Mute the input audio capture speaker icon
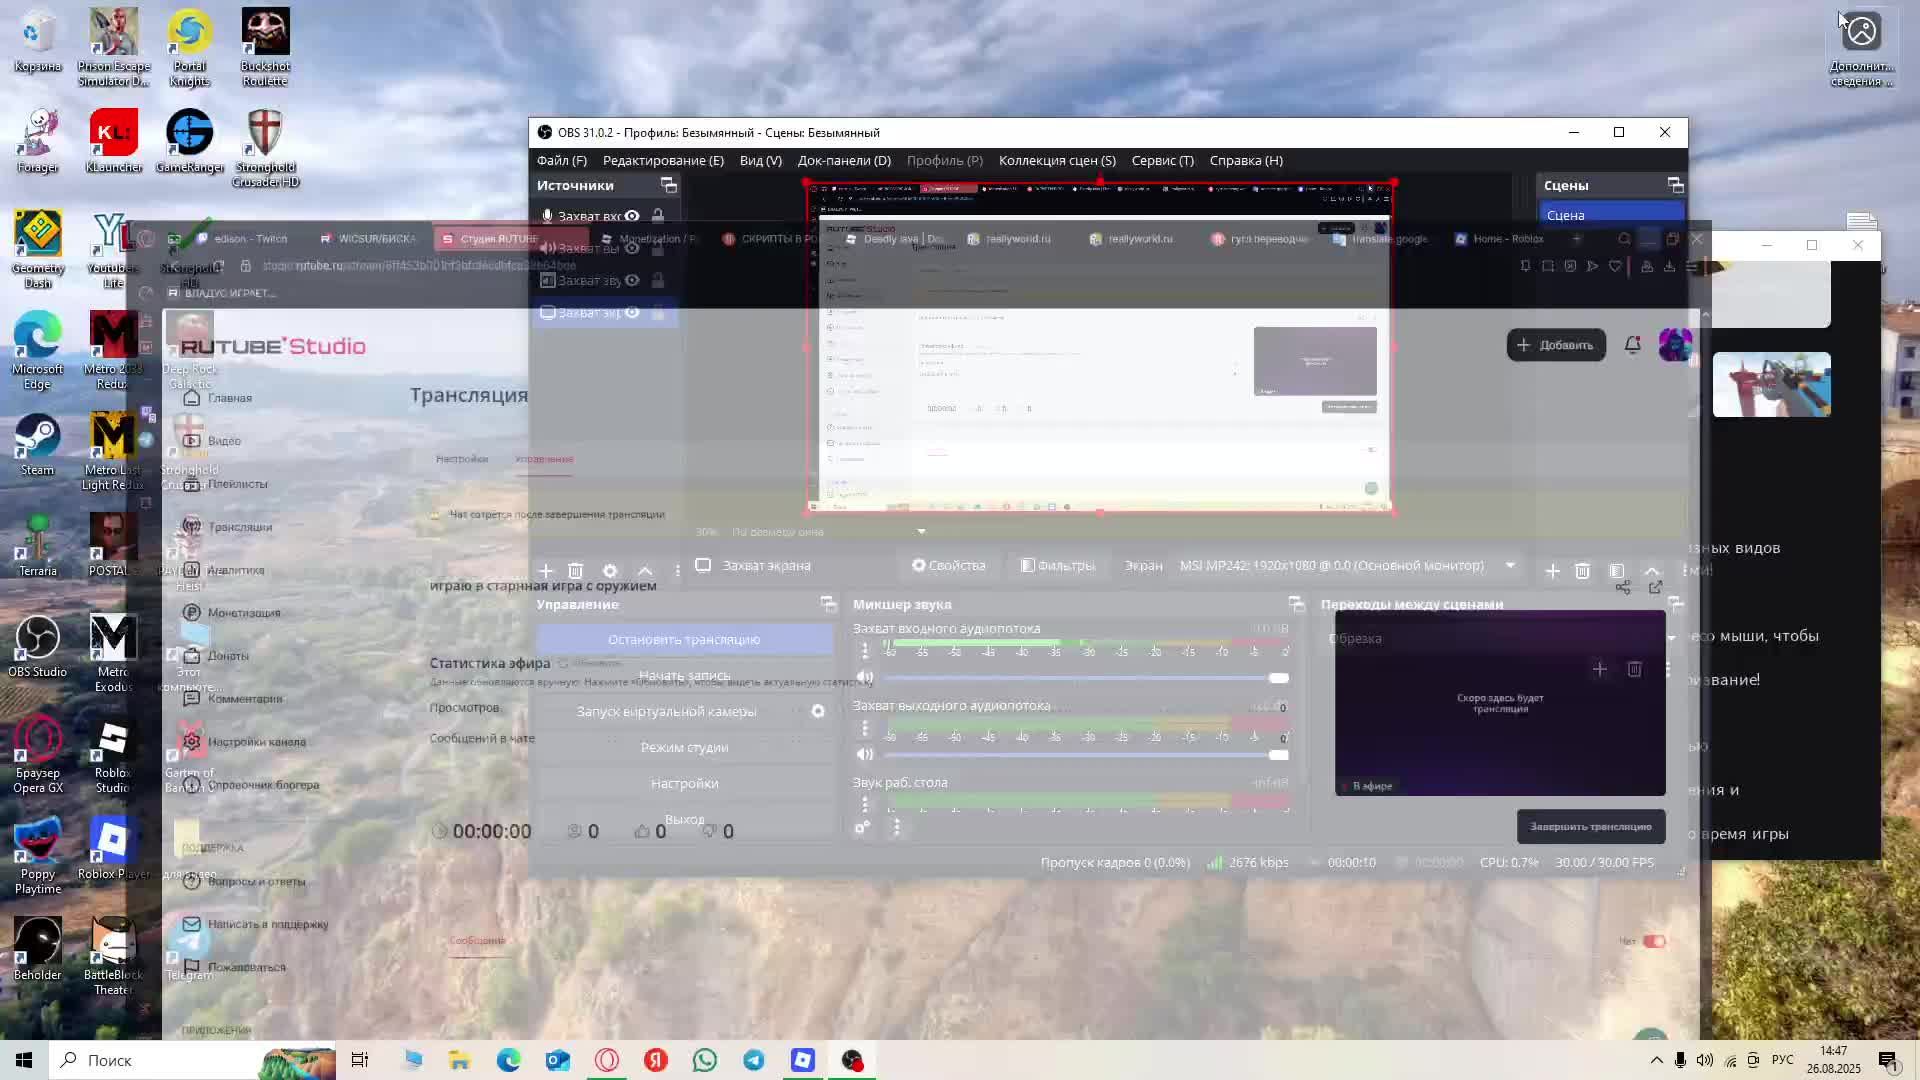 pyautogui.click(x=865, y=678)
